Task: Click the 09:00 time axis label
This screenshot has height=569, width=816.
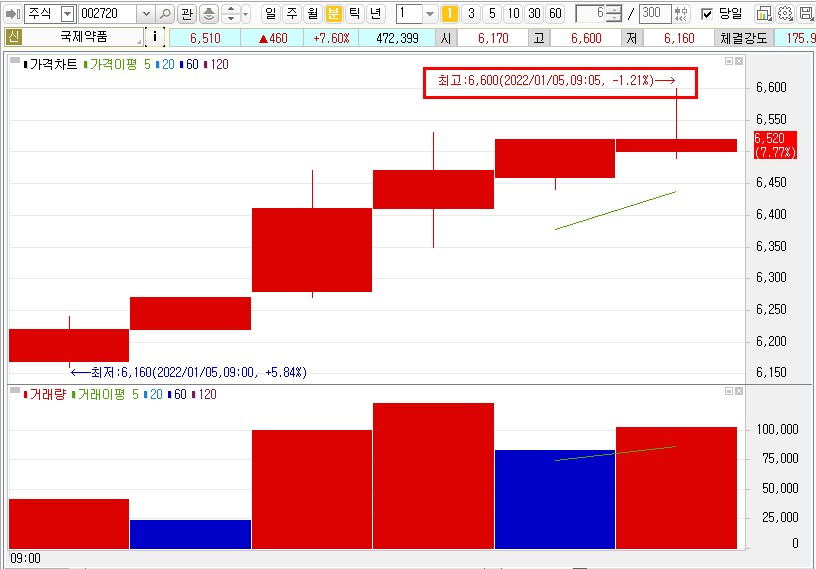Action: tap(26, 559)
